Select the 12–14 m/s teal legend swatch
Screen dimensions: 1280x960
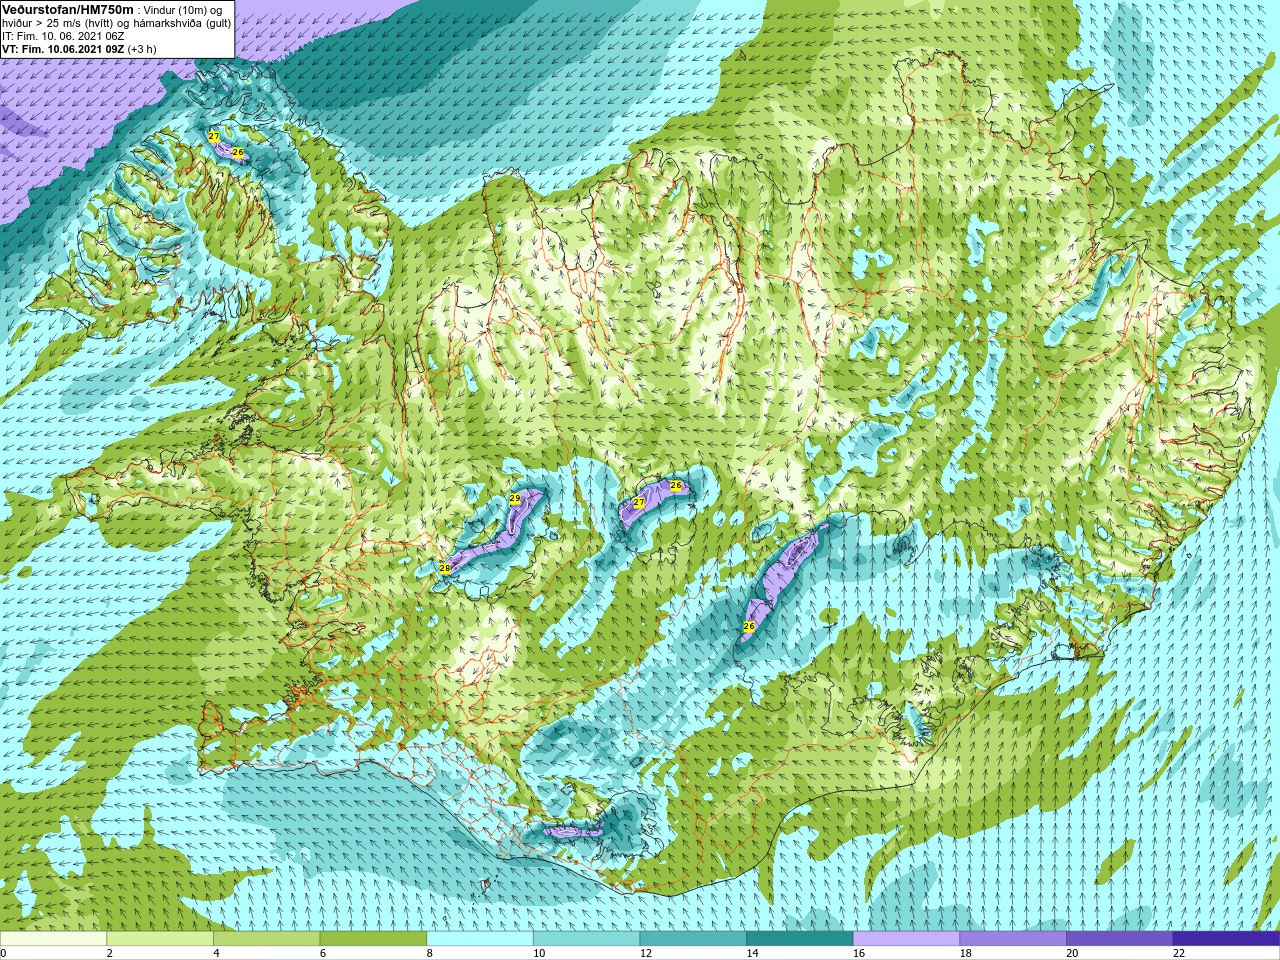click(693, 939)
